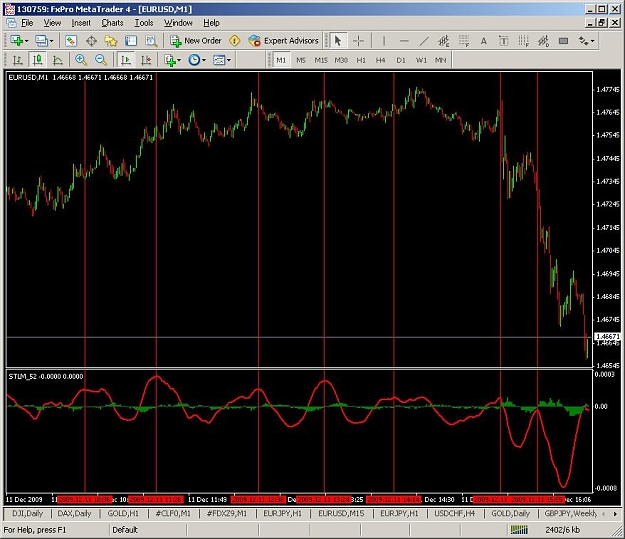Screen dimensions: 625x539
Task: Select the H1 timeframe
Action: 361,60
